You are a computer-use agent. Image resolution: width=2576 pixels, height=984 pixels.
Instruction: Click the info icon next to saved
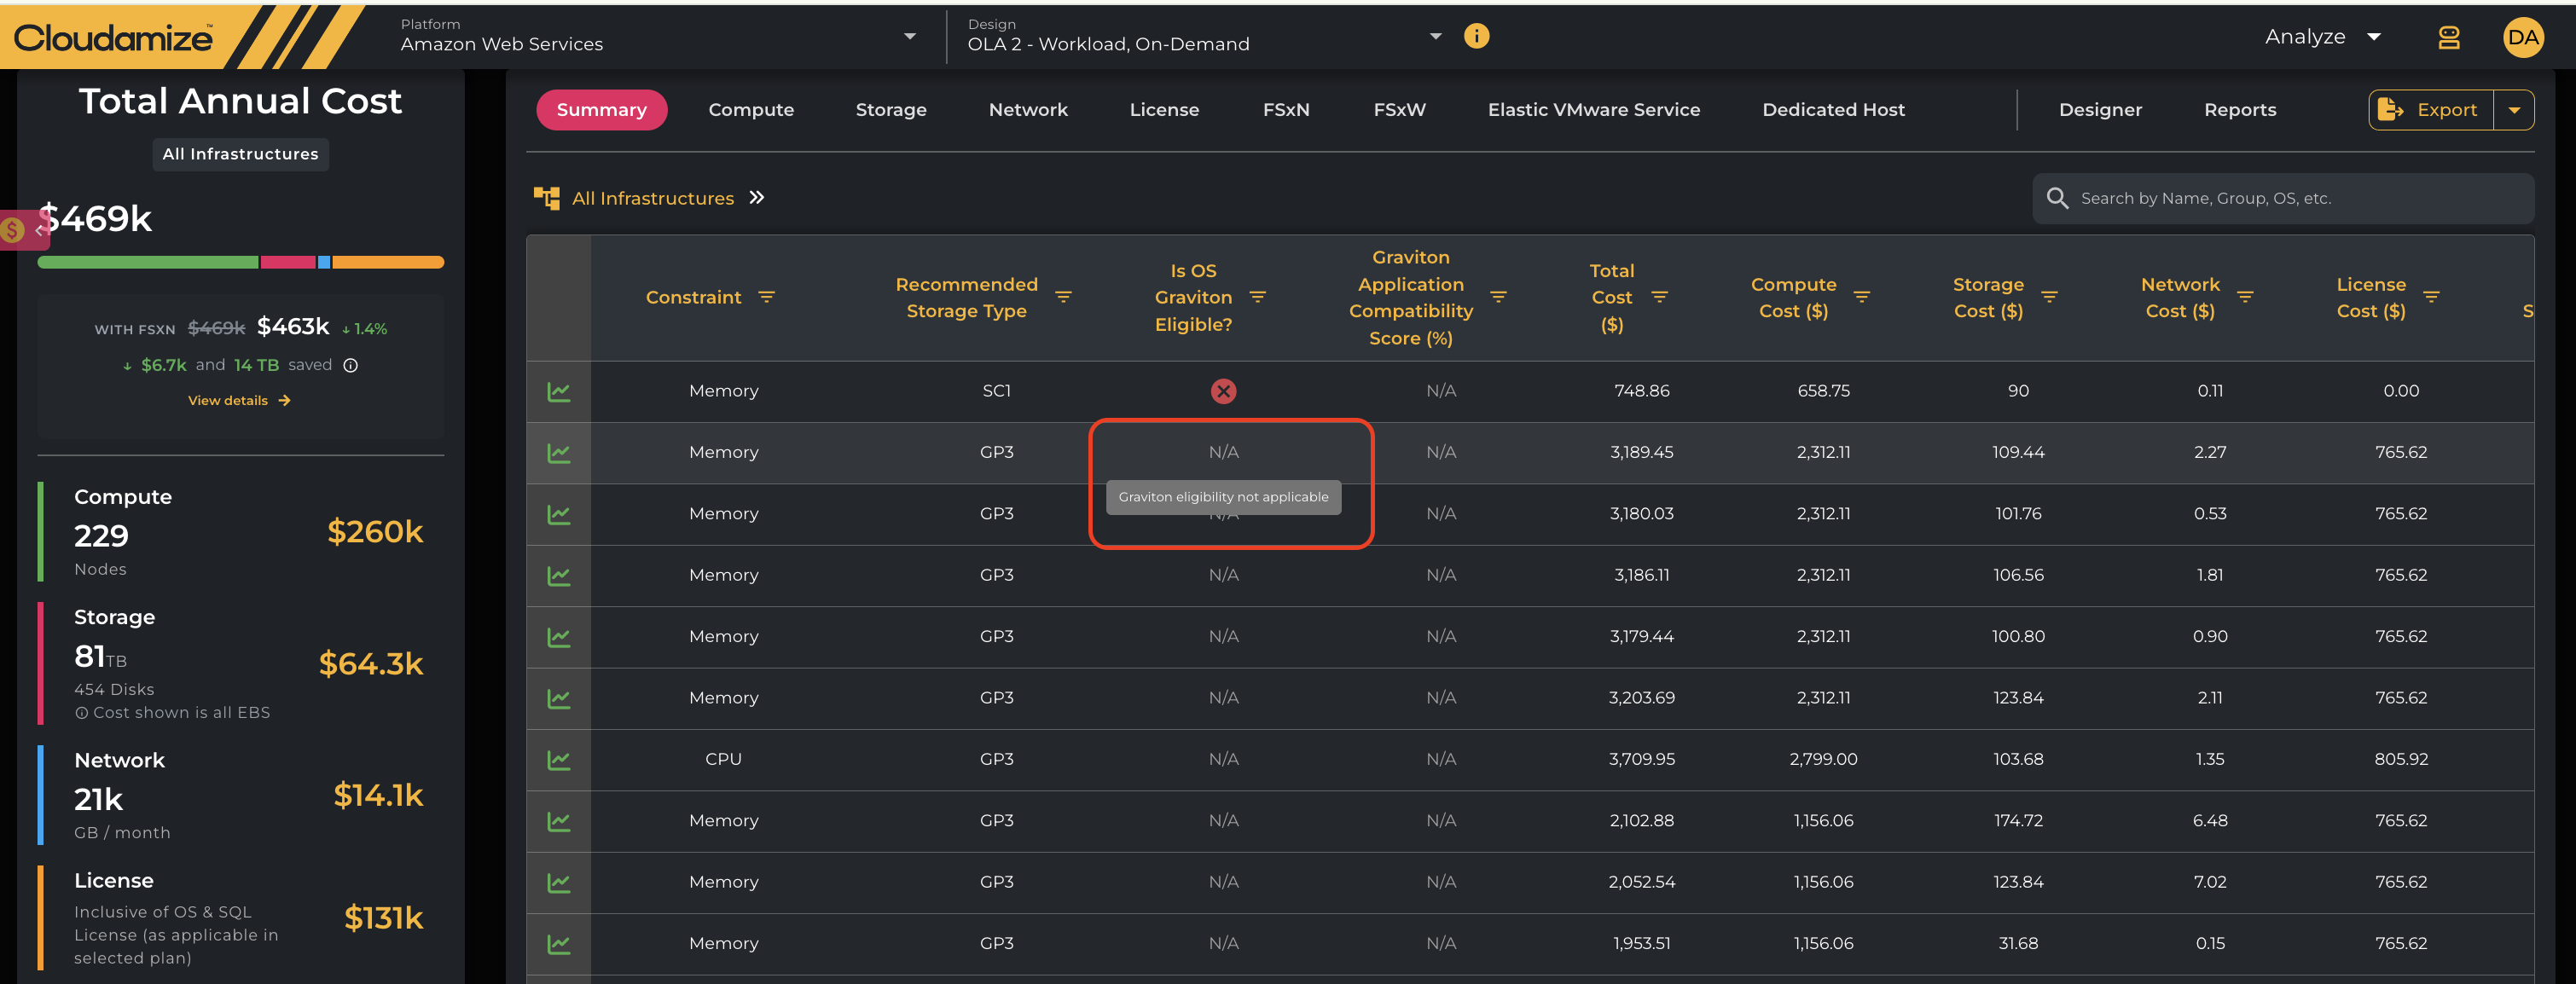[x=350, y=365]
